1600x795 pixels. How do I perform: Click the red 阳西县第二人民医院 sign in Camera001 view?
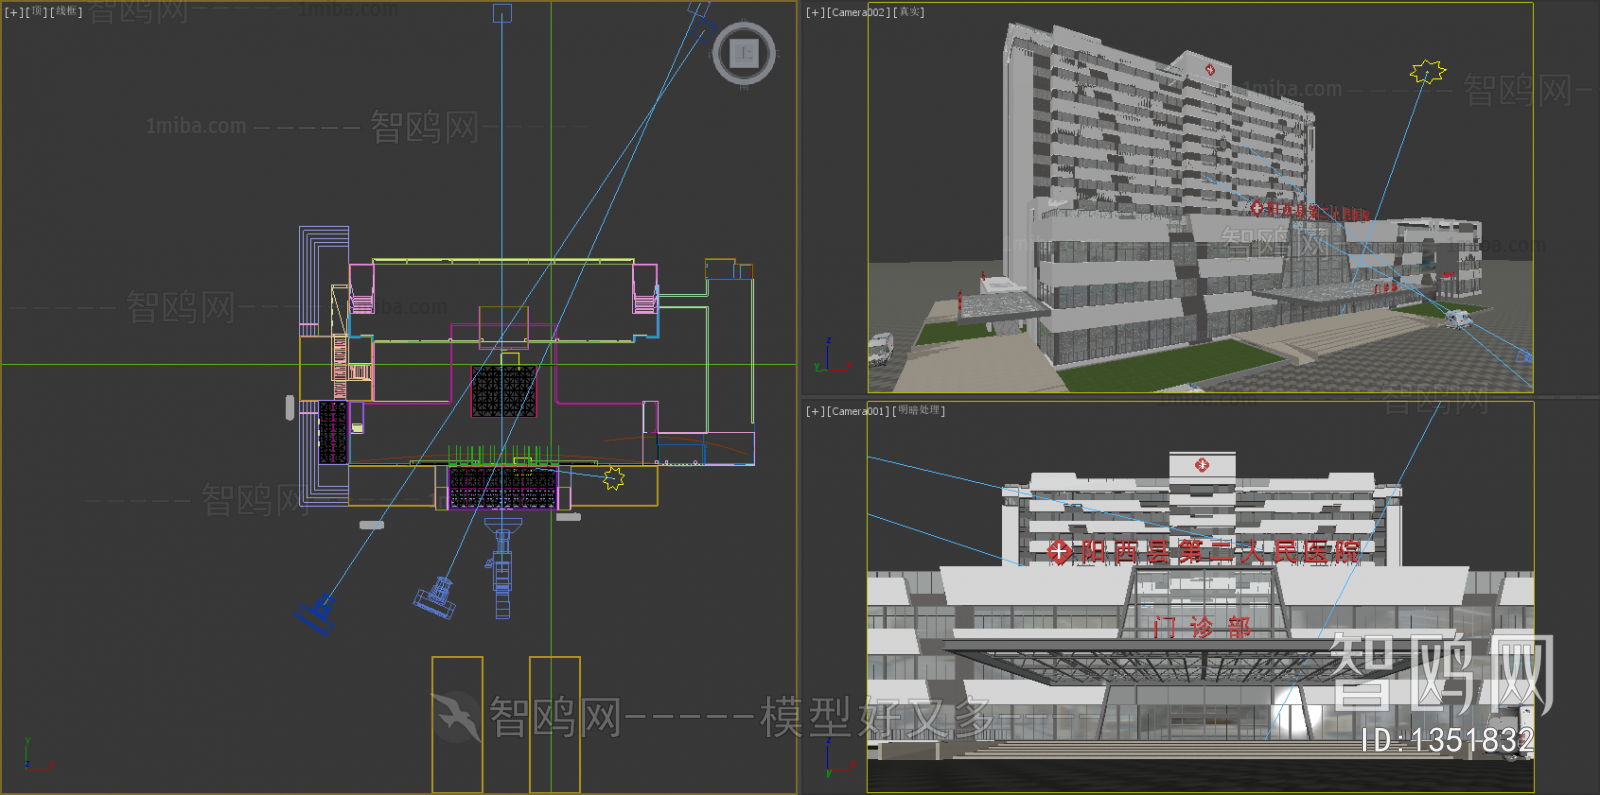(x=1205, y=551)
